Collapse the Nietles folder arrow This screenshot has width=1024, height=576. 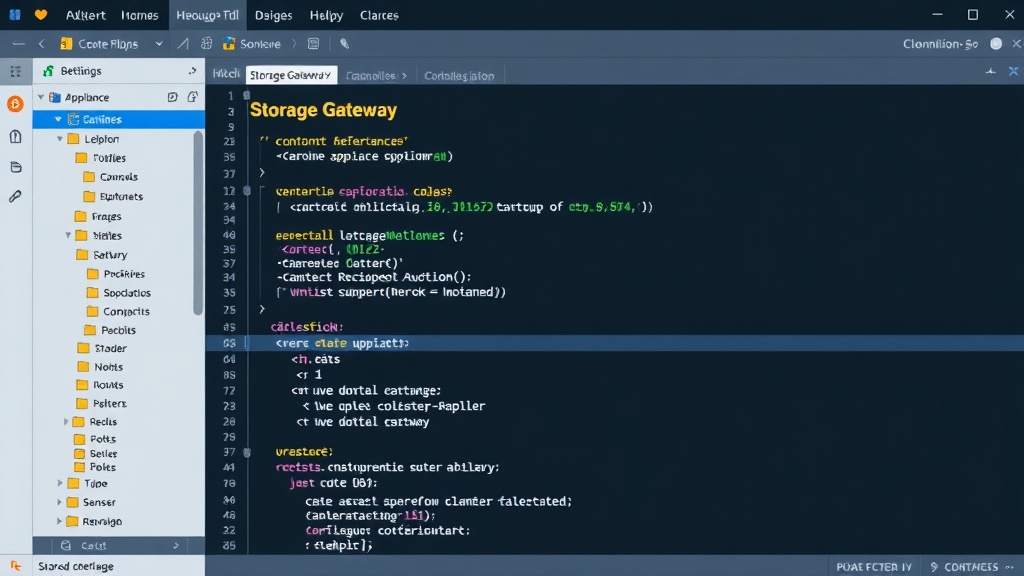click(x=68, y=235)
